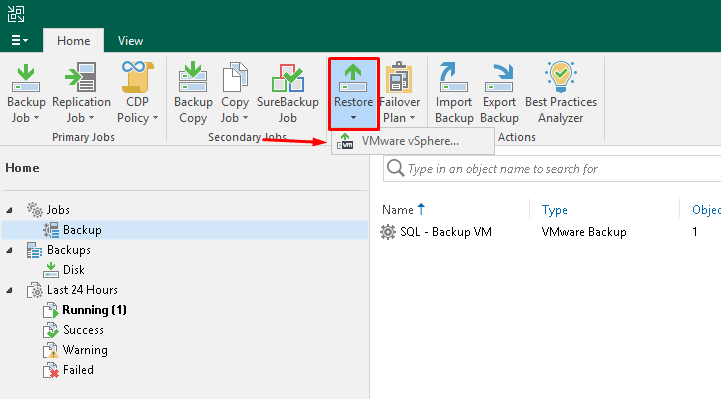Screen dimensions: 721x399
Task: Open the main hamburger menu dropdown
Action: click(19, 40)
